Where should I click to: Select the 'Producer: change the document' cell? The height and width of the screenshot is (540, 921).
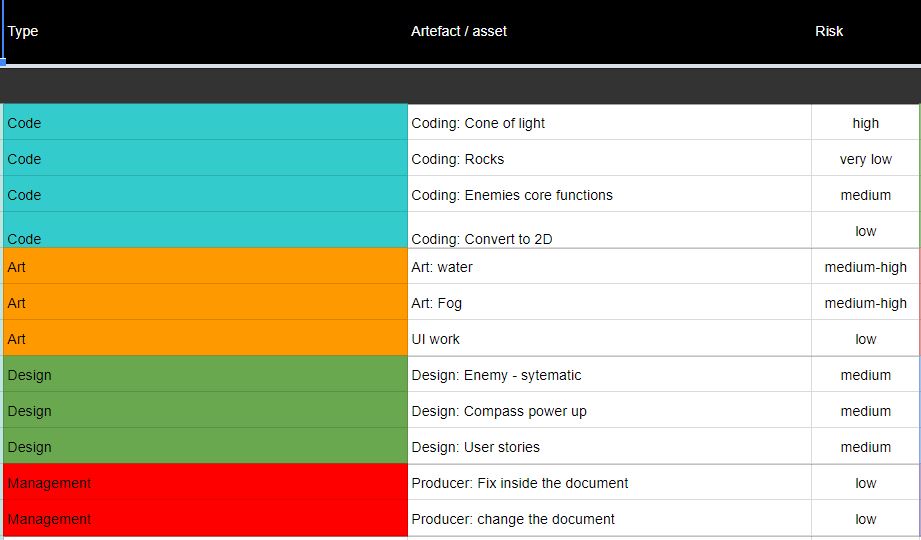pos(608,519)
